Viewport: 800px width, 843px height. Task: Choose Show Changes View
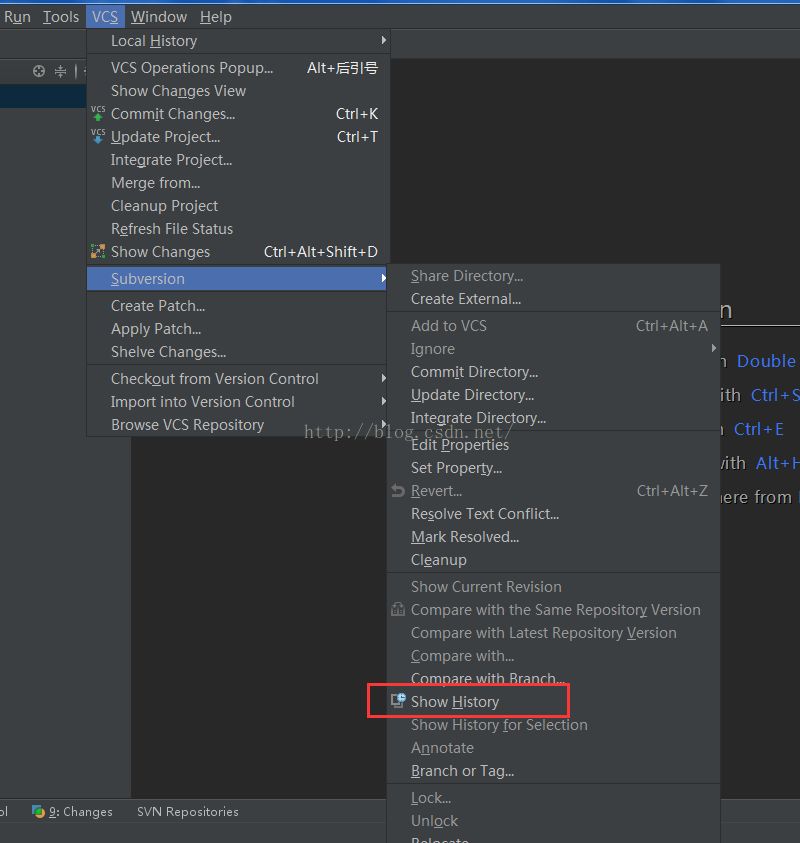pos(237,91)
